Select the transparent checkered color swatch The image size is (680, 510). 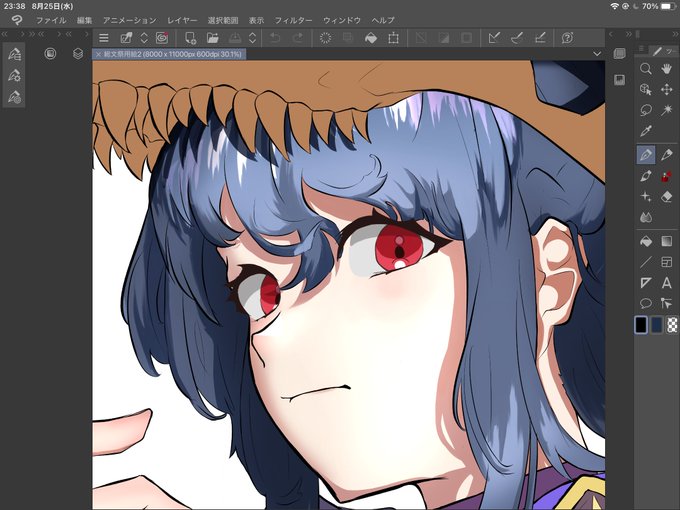click(x=672, y=325)
